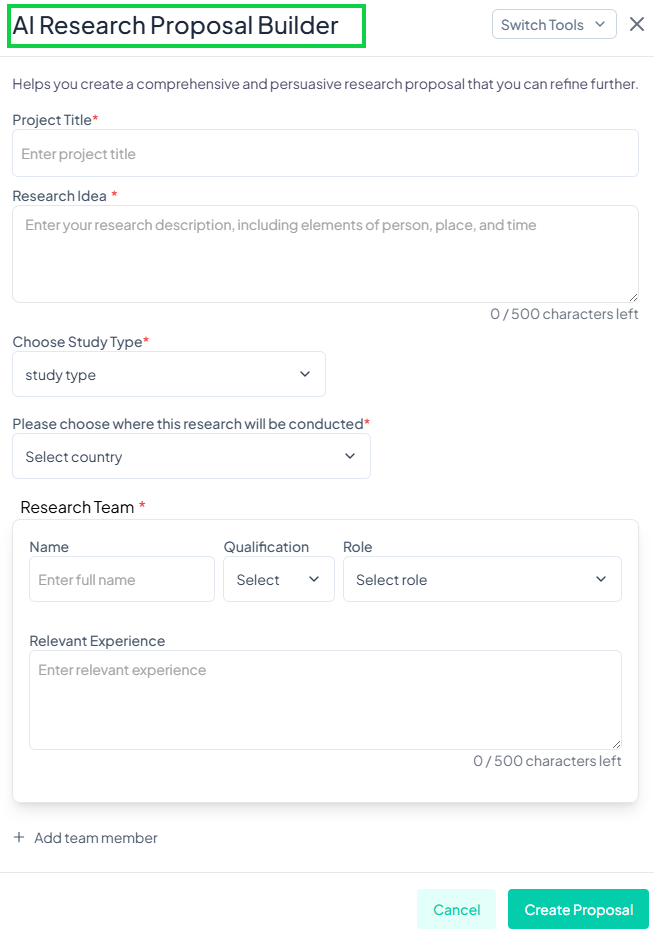Open the Qualification Select dropdown
The image size is (654, 939).
tap(278, 579)
